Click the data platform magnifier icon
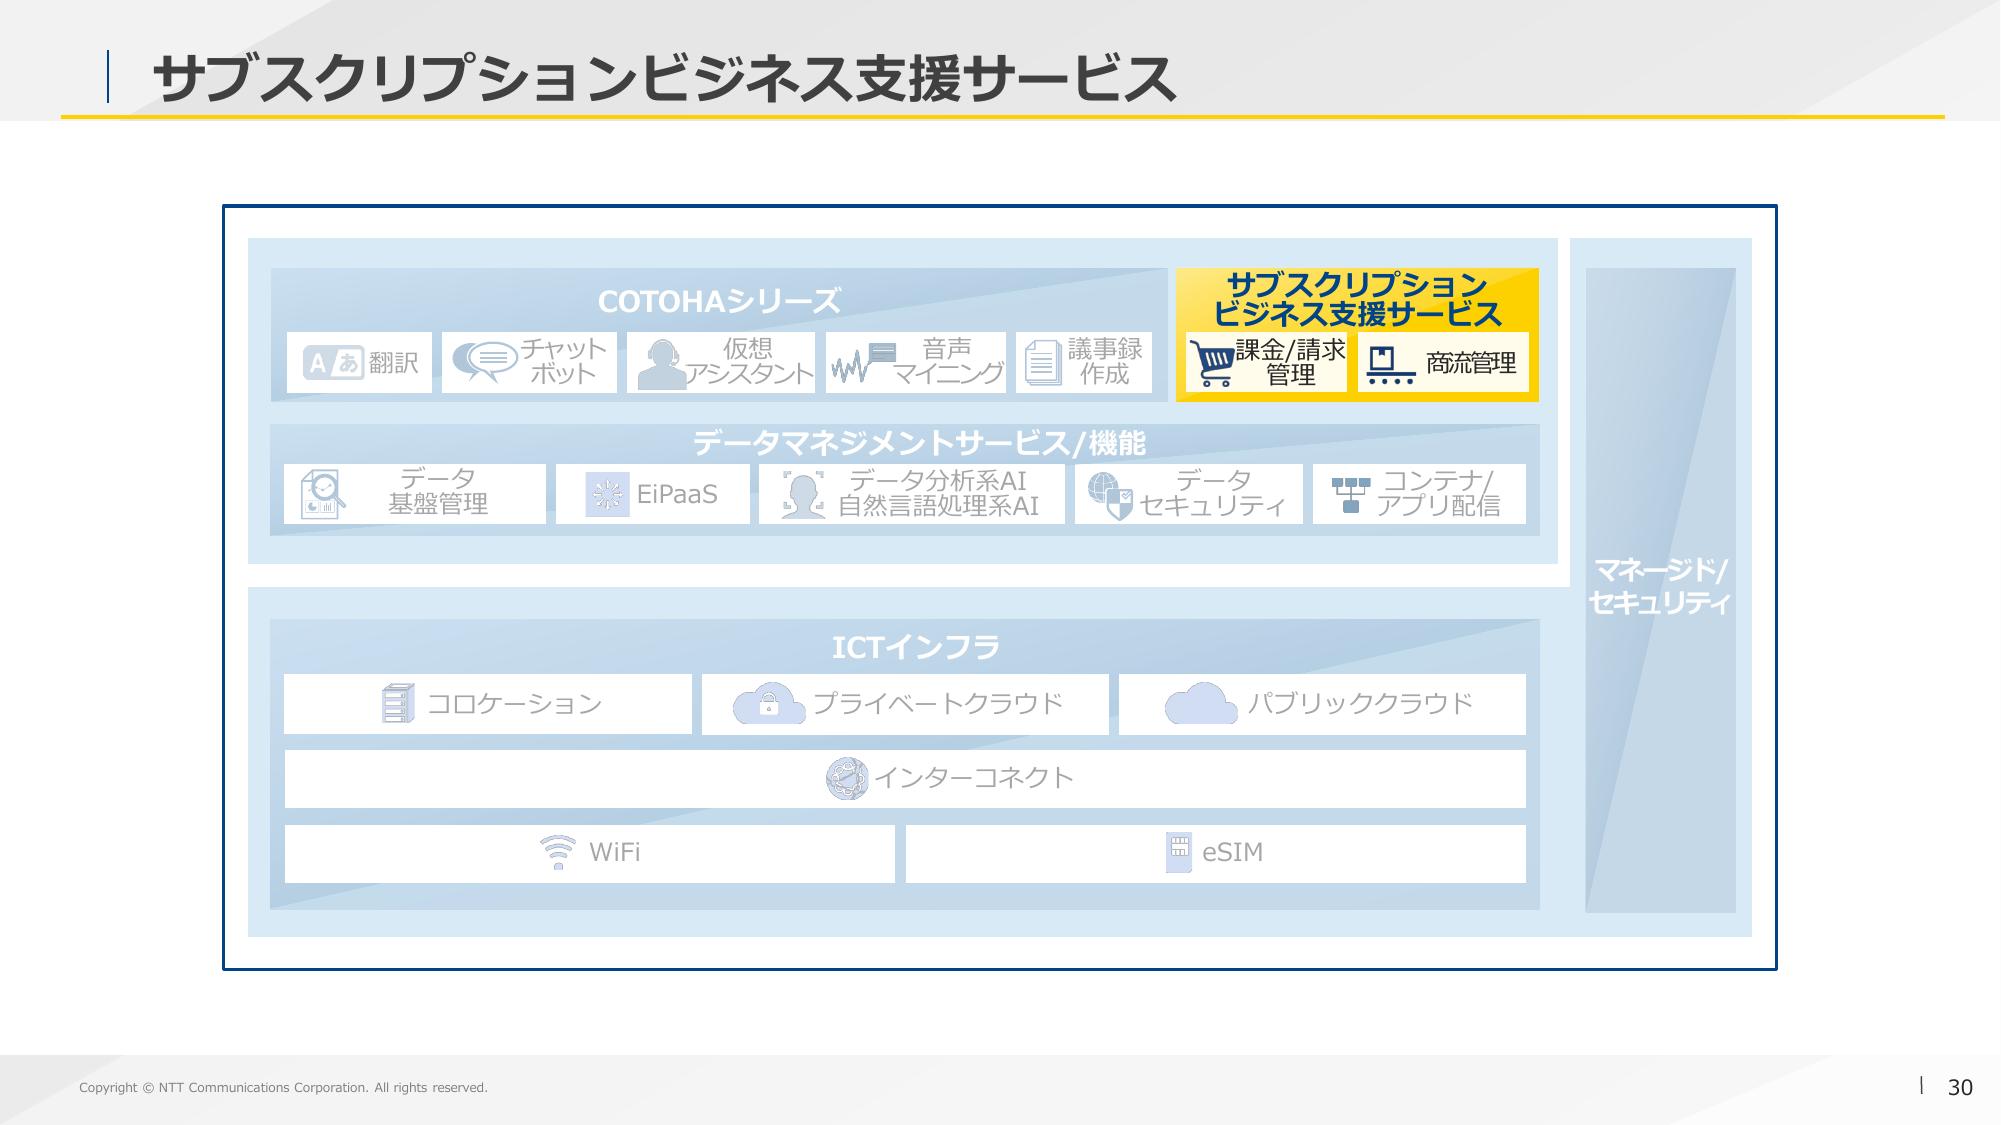The image size is (2001, 1125). (322, 494)
